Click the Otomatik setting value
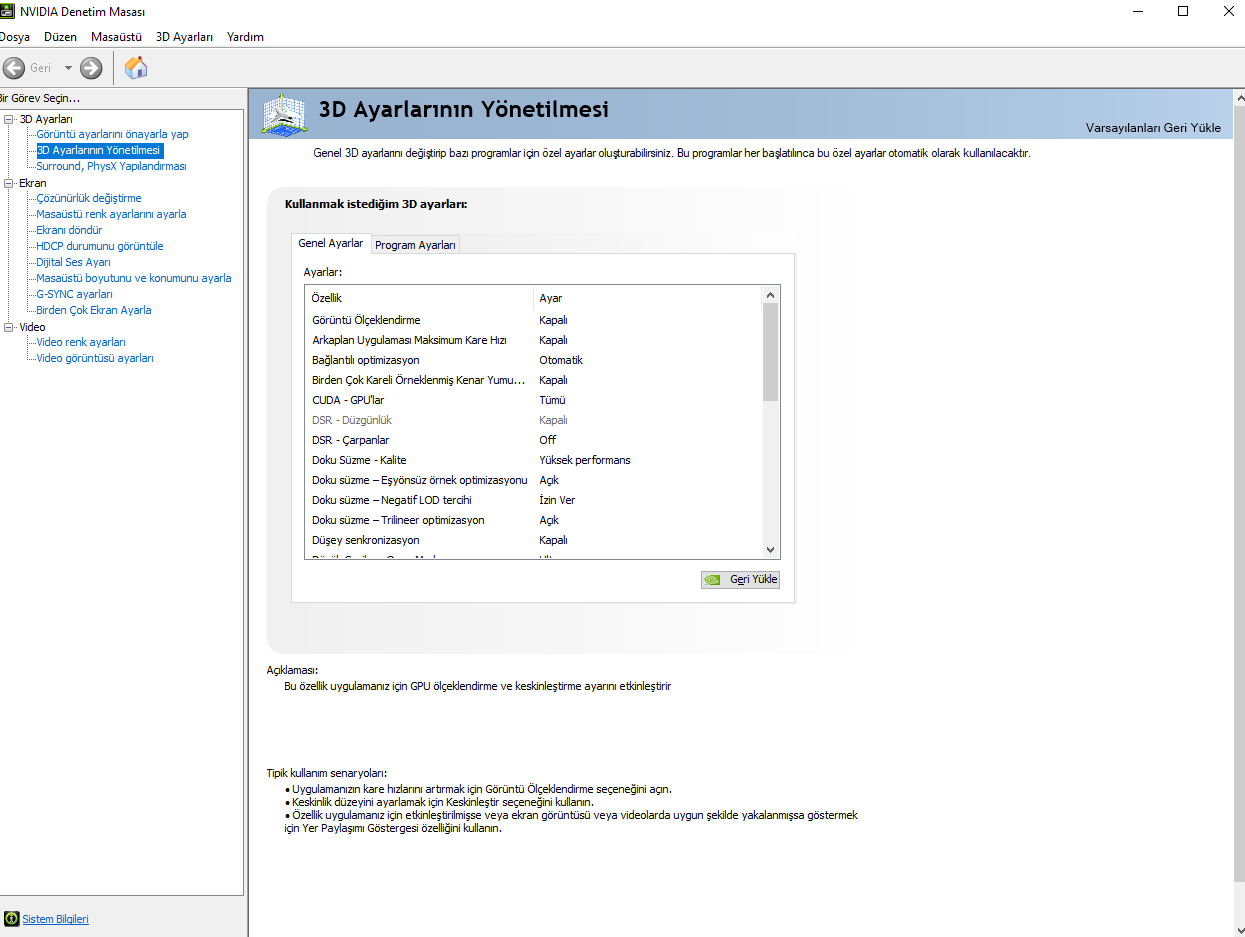 [x=561, y=360]
